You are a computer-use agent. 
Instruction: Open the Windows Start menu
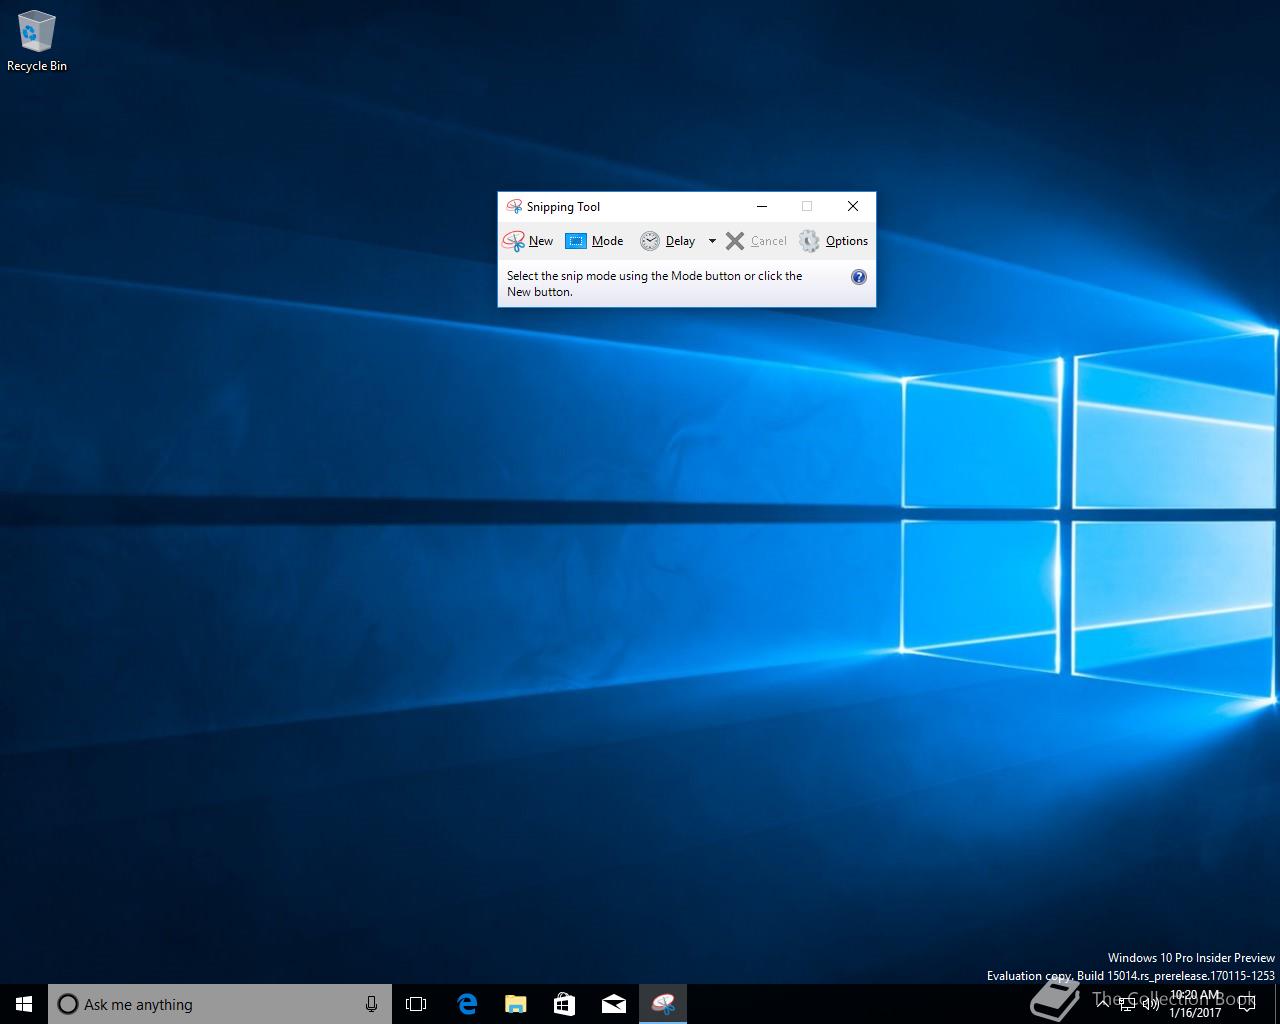24,1004
